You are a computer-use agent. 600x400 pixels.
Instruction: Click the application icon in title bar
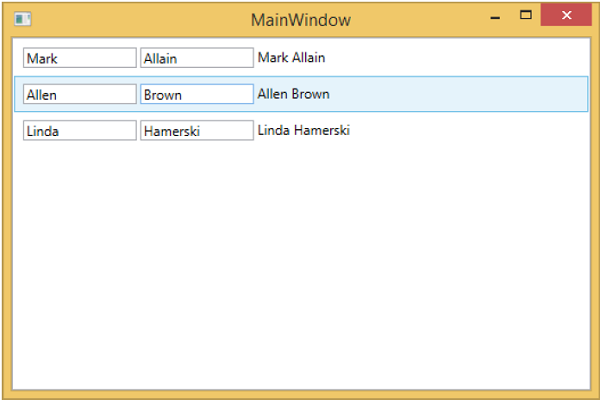pyautogui.click(x=23, y=19)
